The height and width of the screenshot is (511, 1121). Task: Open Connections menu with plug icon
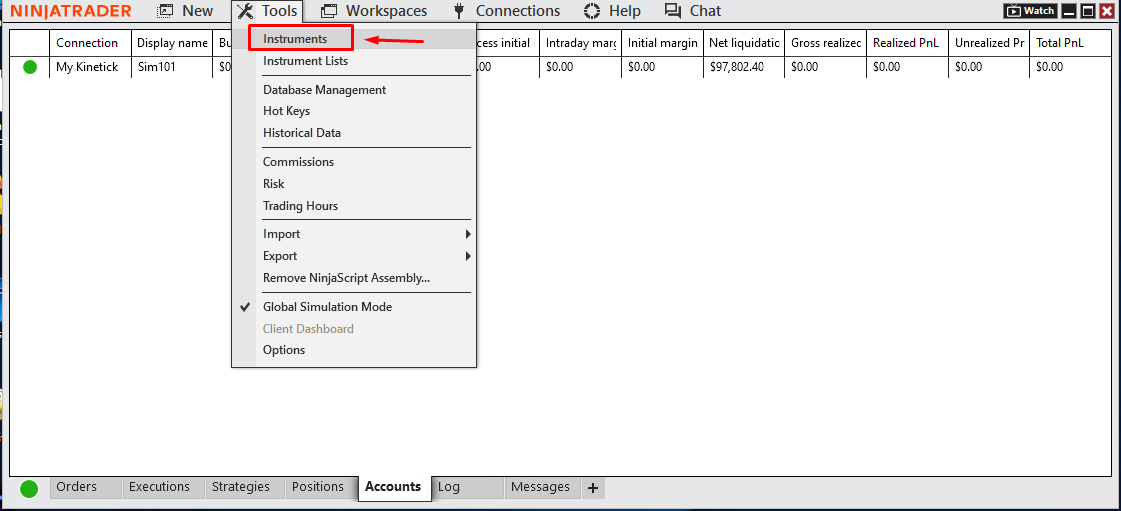[506, 11]
